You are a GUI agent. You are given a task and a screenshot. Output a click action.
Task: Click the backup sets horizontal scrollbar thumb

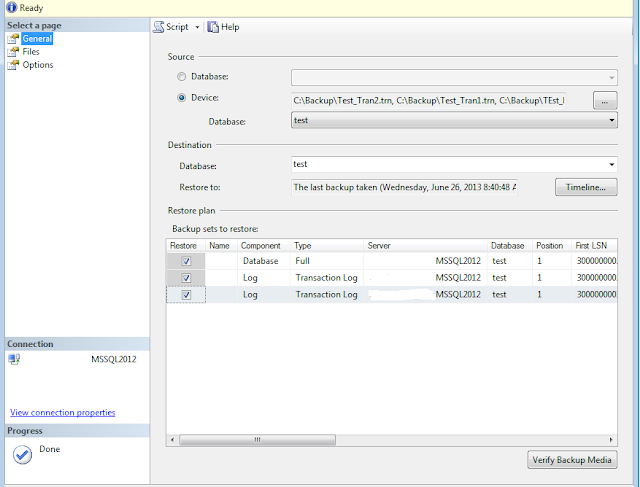point(258,440)
